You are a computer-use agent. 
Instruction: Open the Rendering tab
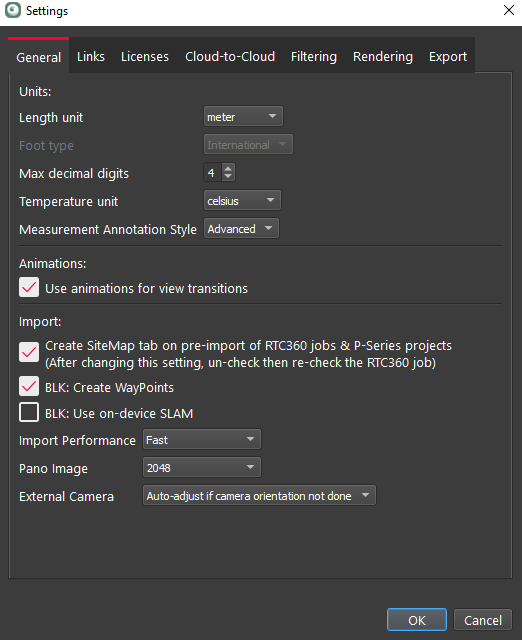click(x=382, y=56)
